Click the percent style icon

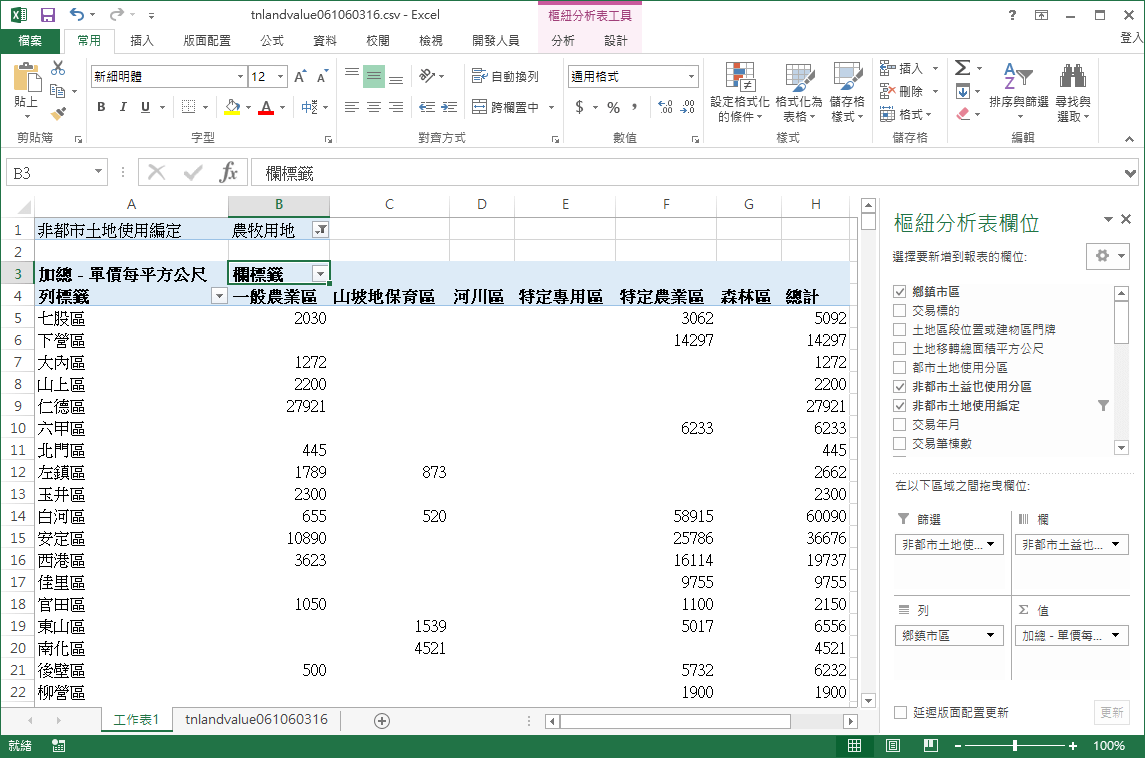pyautogui.click(x=613, y=107)
